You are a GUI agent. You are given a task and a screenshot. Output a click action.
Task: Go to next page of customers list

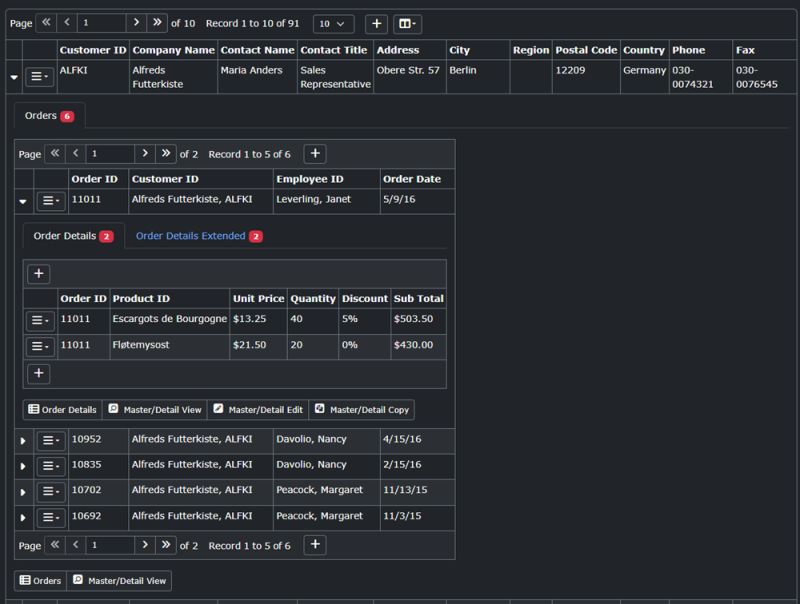click(x=136, y=22)
